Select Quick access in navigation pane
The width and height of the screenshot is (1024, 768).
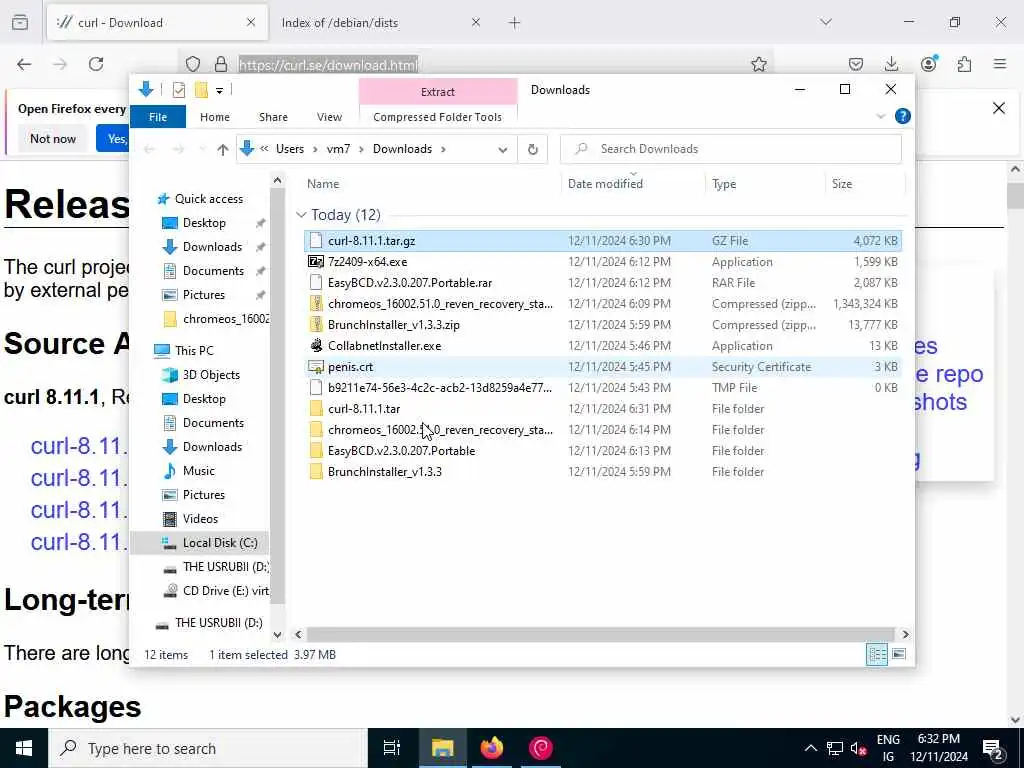pyautogui.click(x=208, y=199)
